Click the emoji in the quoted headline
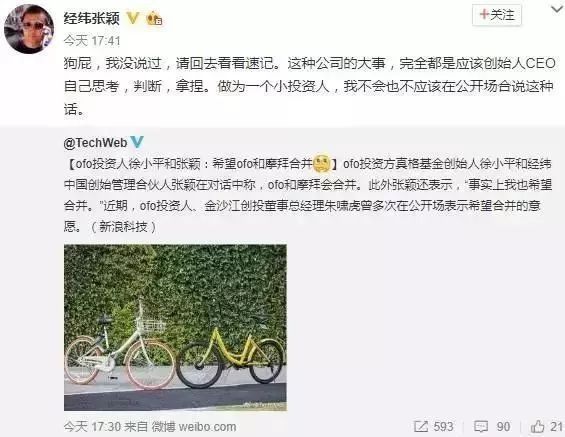 pyautogui.click(x=322, y=164)
